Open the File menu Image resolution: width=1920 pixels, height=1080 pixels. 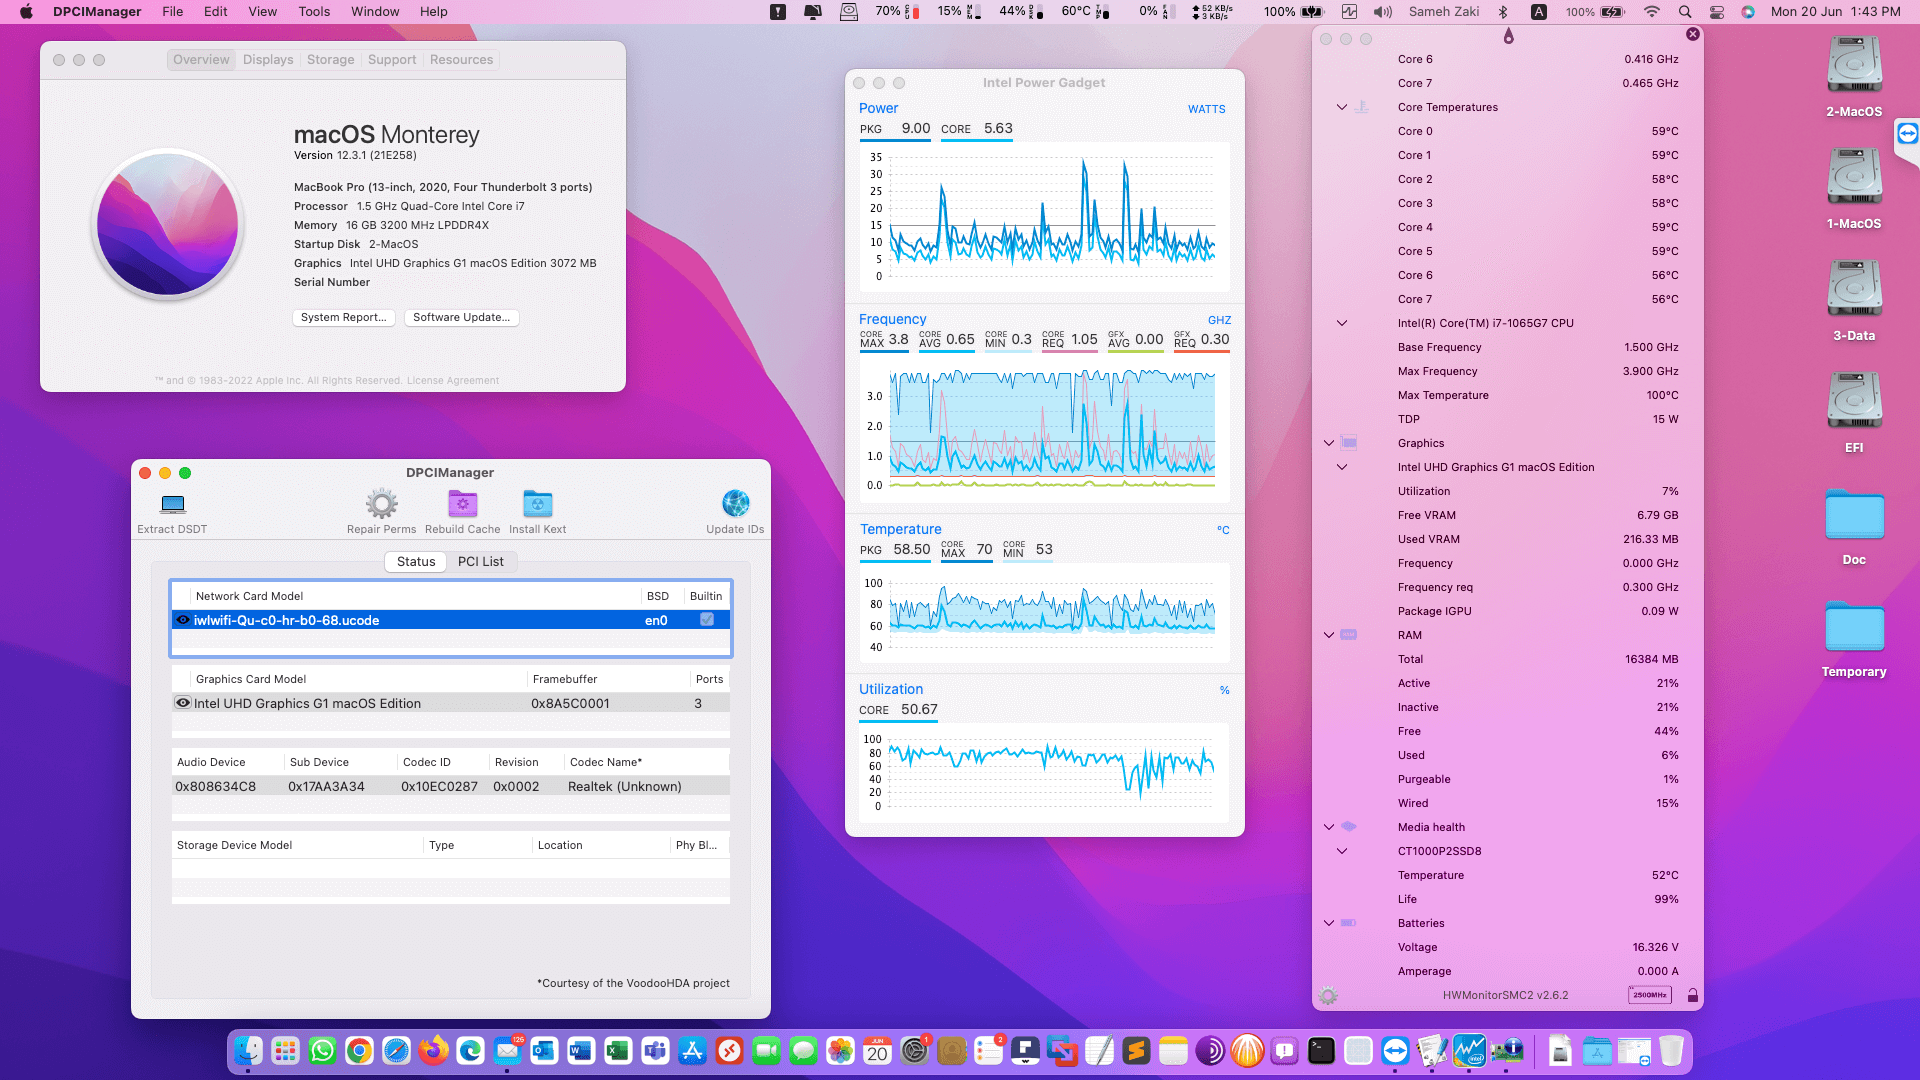coord(173,12)
